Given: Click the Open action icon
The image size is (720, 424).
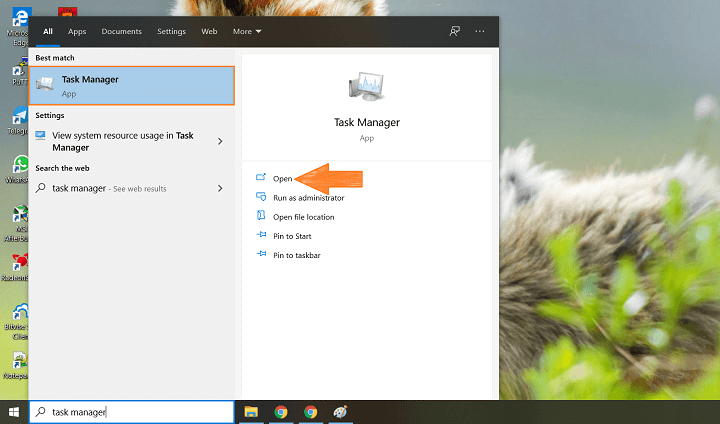Looking at the screenshot, I should [261, 177].
